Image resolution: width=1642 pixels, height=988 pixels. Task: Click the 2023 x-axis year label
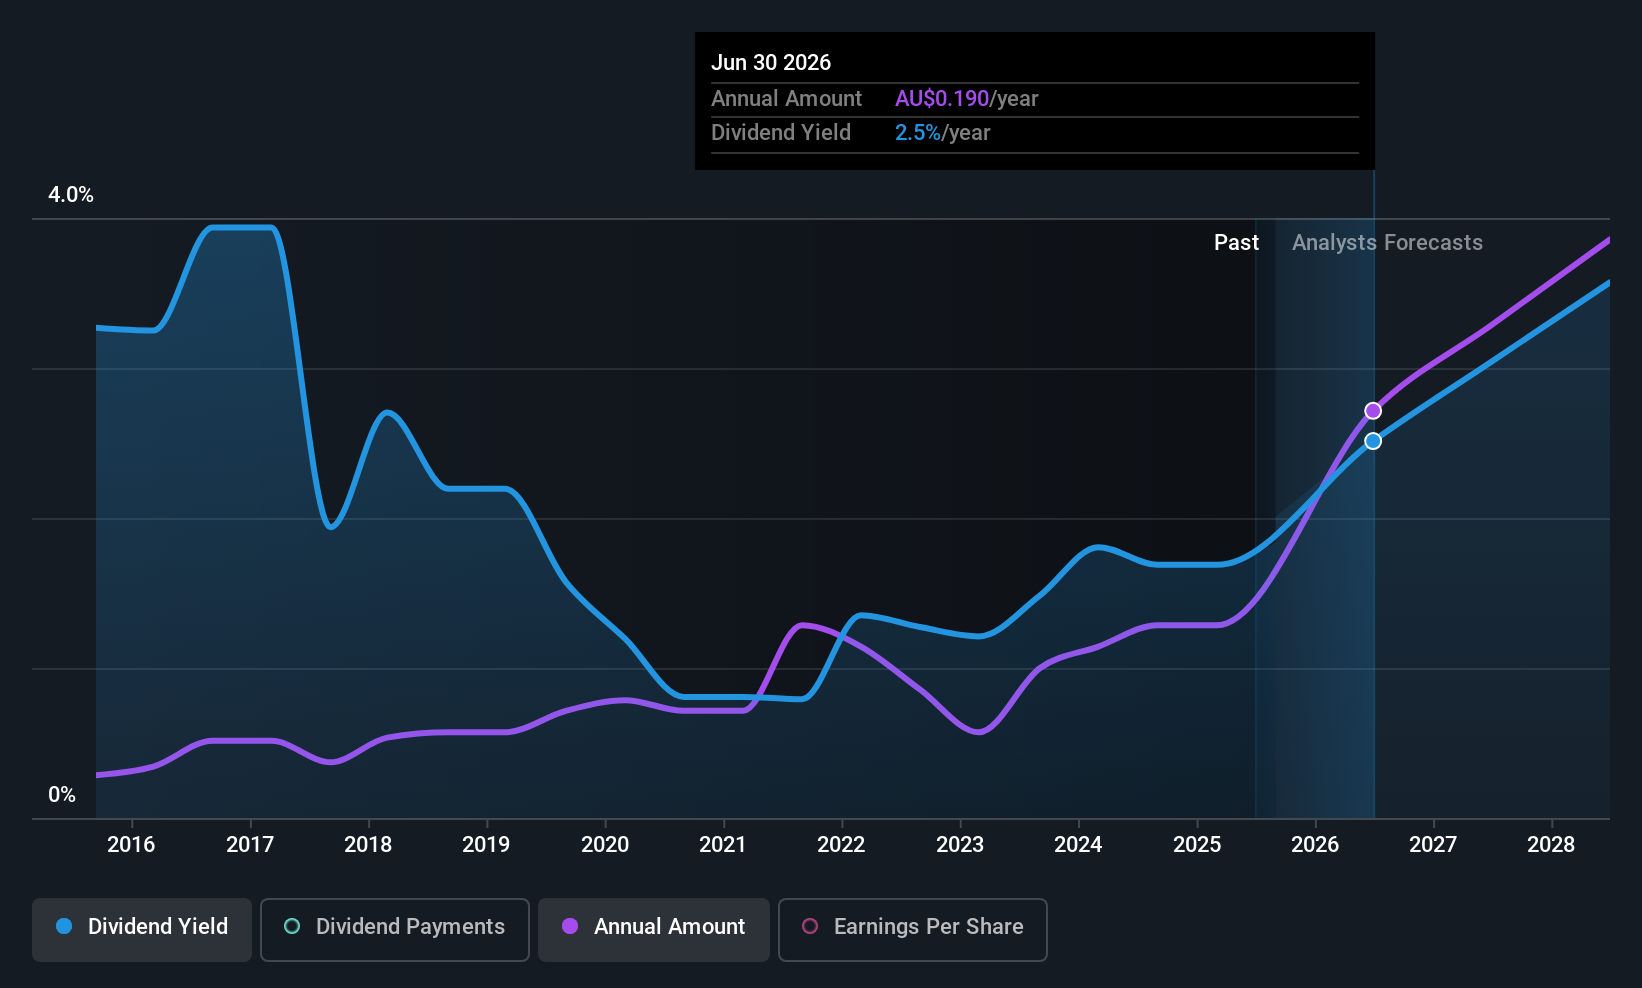(960, 844)
